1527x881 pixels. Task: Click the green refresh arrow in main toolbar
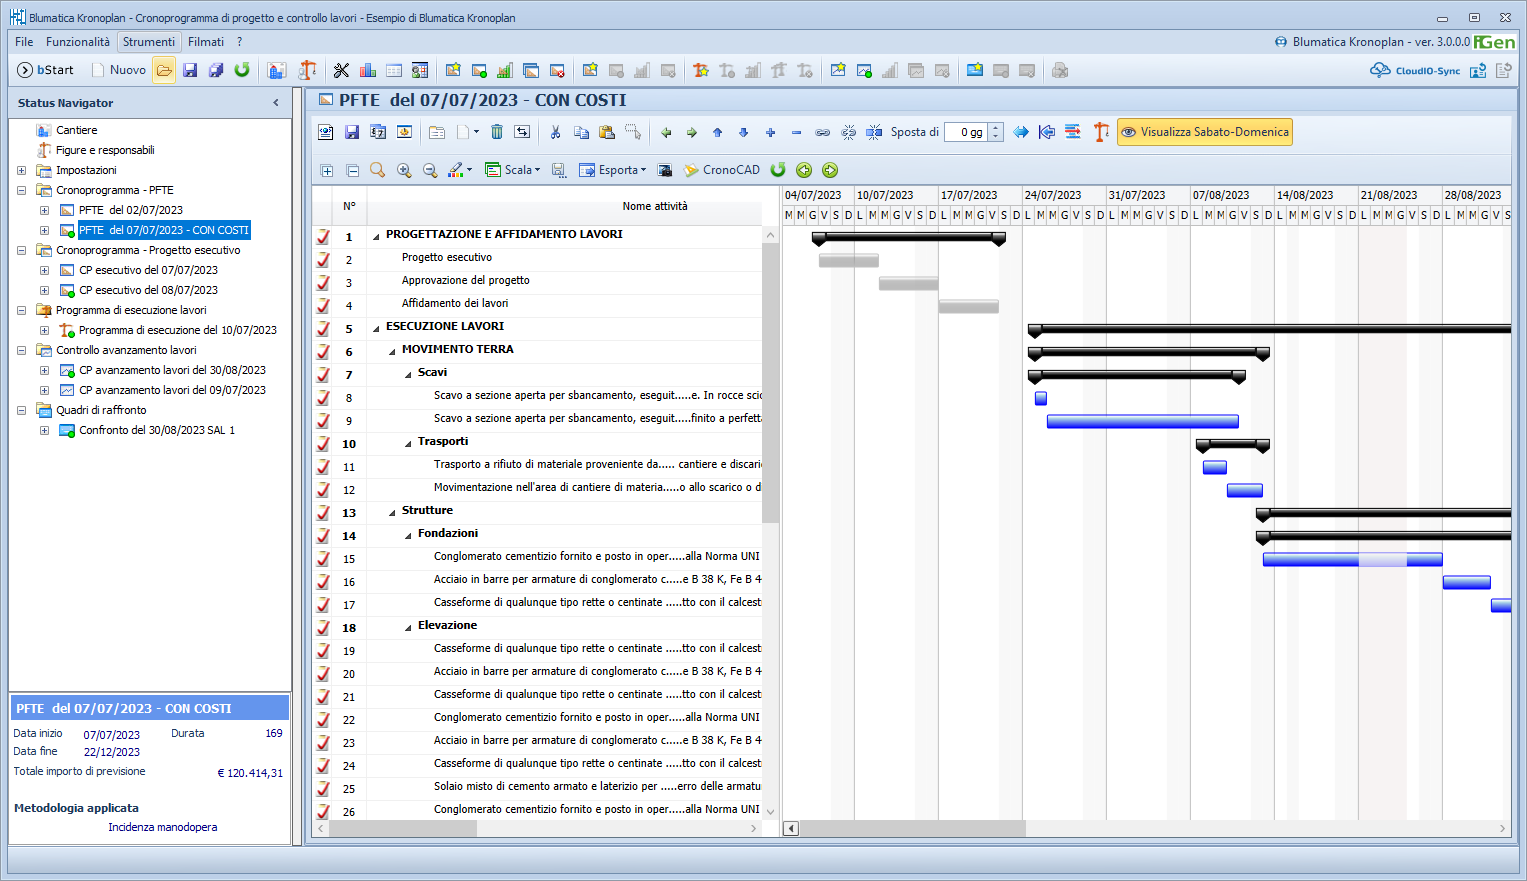(x=242, y=70)
